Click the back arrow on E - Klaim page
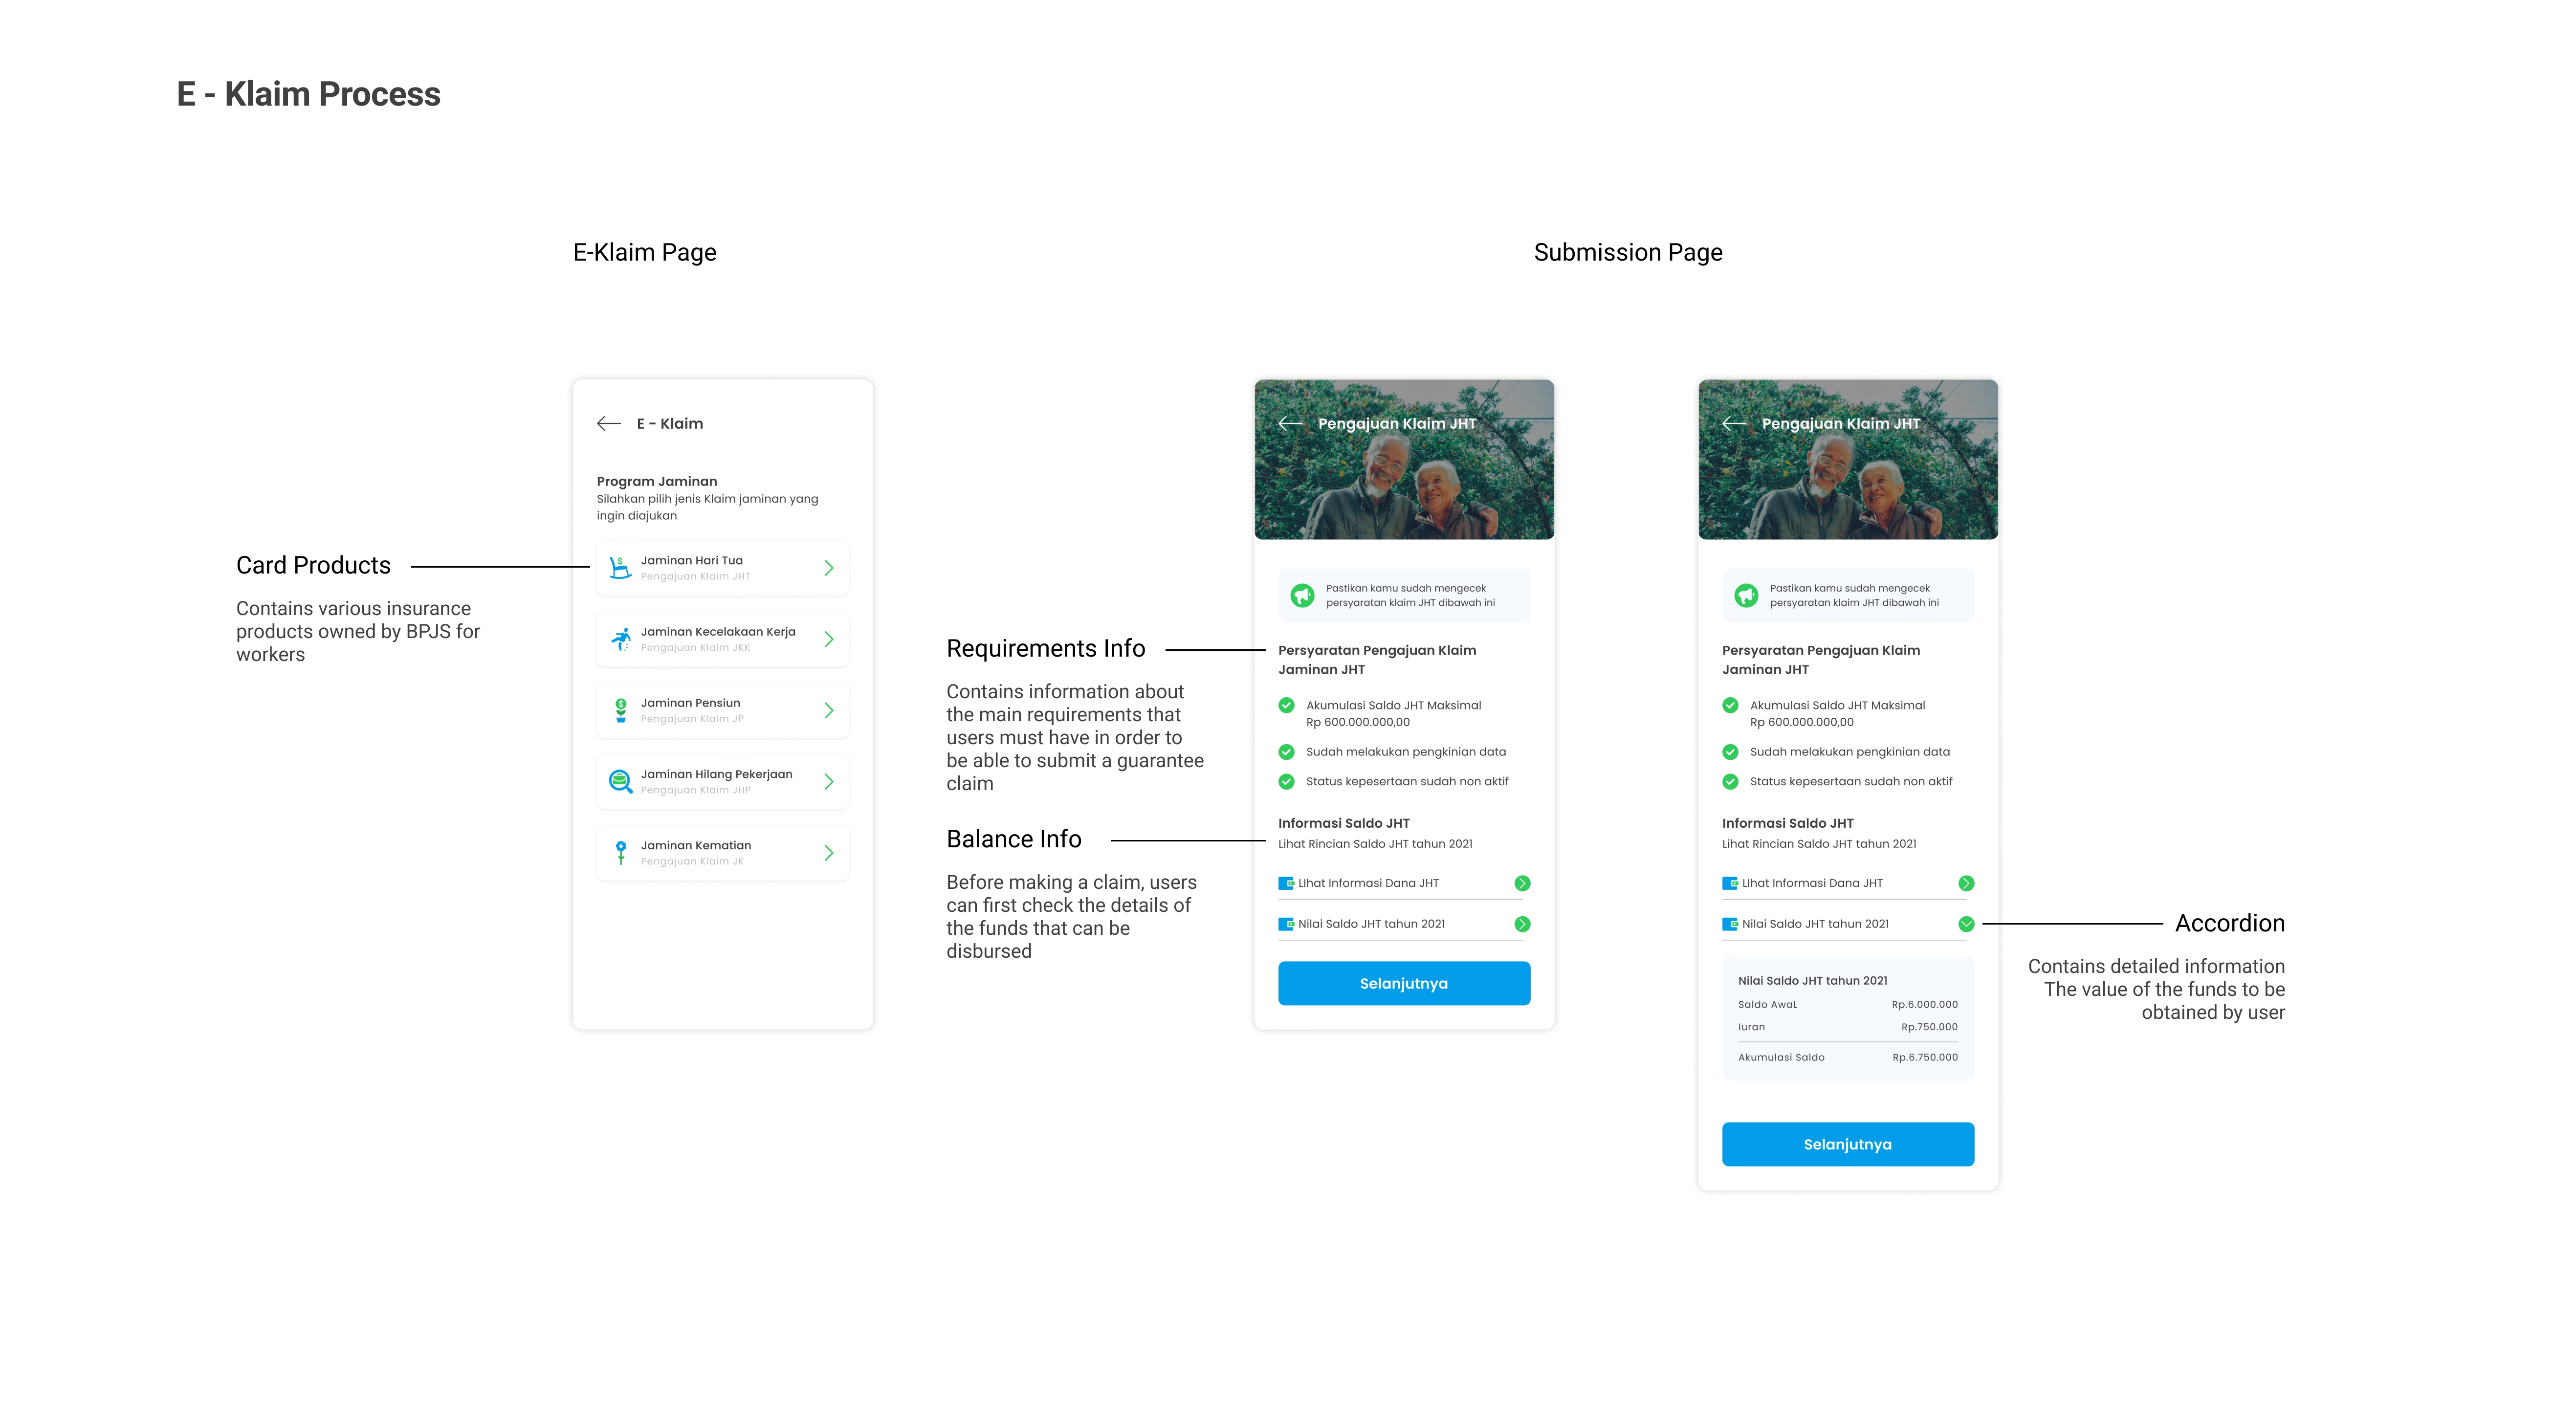Viewport: 2576px width, 1413px height. [x=609, y=424]
